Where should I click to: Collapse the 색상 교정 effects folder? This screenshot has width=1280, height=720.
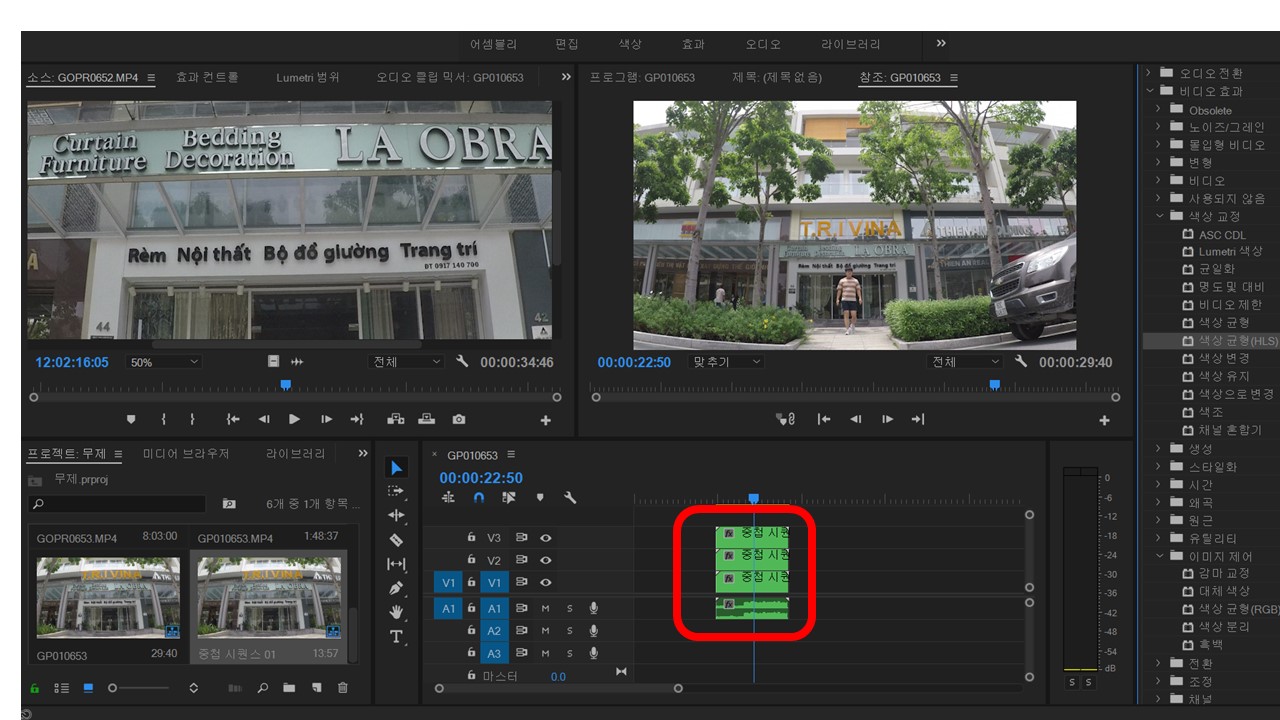(1160, 216)
